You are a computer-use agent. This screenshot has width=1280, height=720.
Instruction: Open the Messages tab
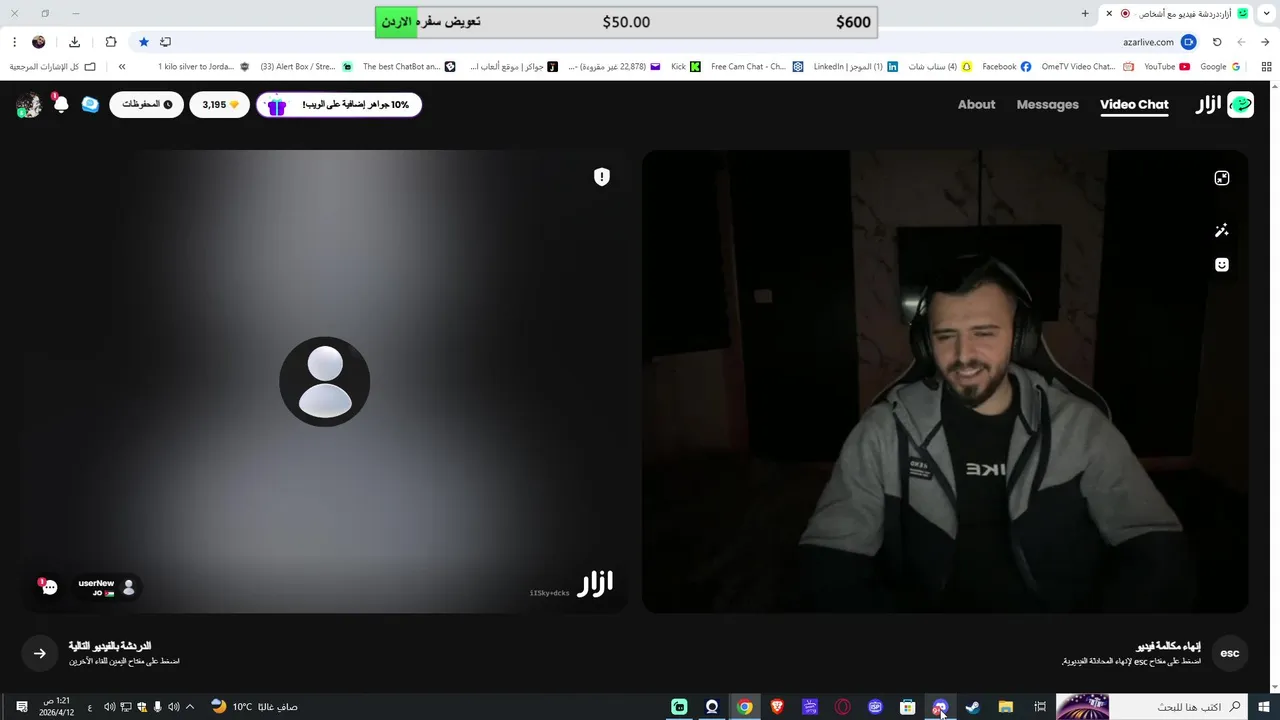click(1047, 105)
